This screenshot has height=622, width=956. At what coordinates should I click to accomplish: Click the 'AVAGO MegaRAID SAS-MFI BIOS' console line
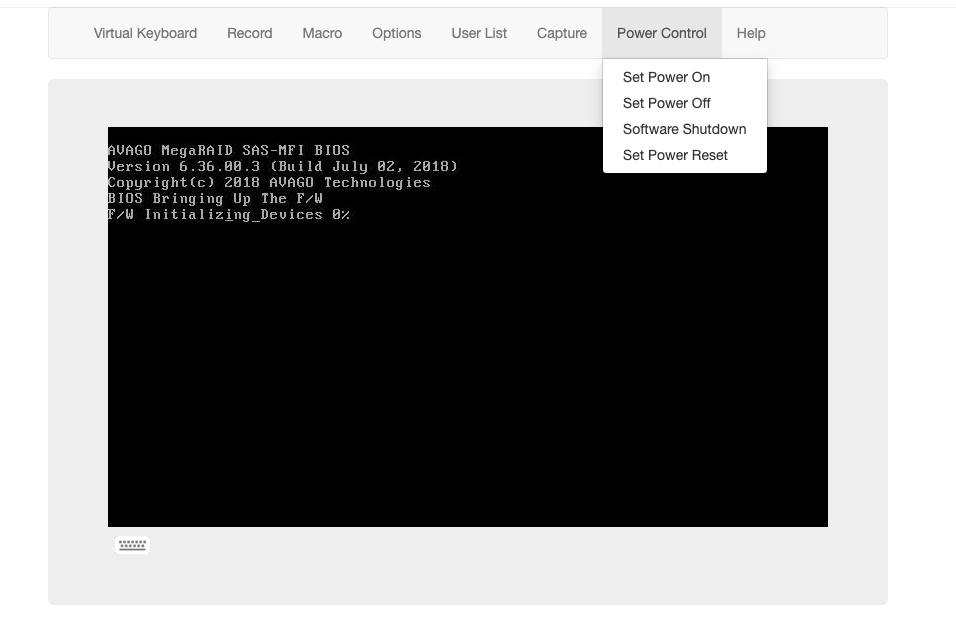(229, 150)
